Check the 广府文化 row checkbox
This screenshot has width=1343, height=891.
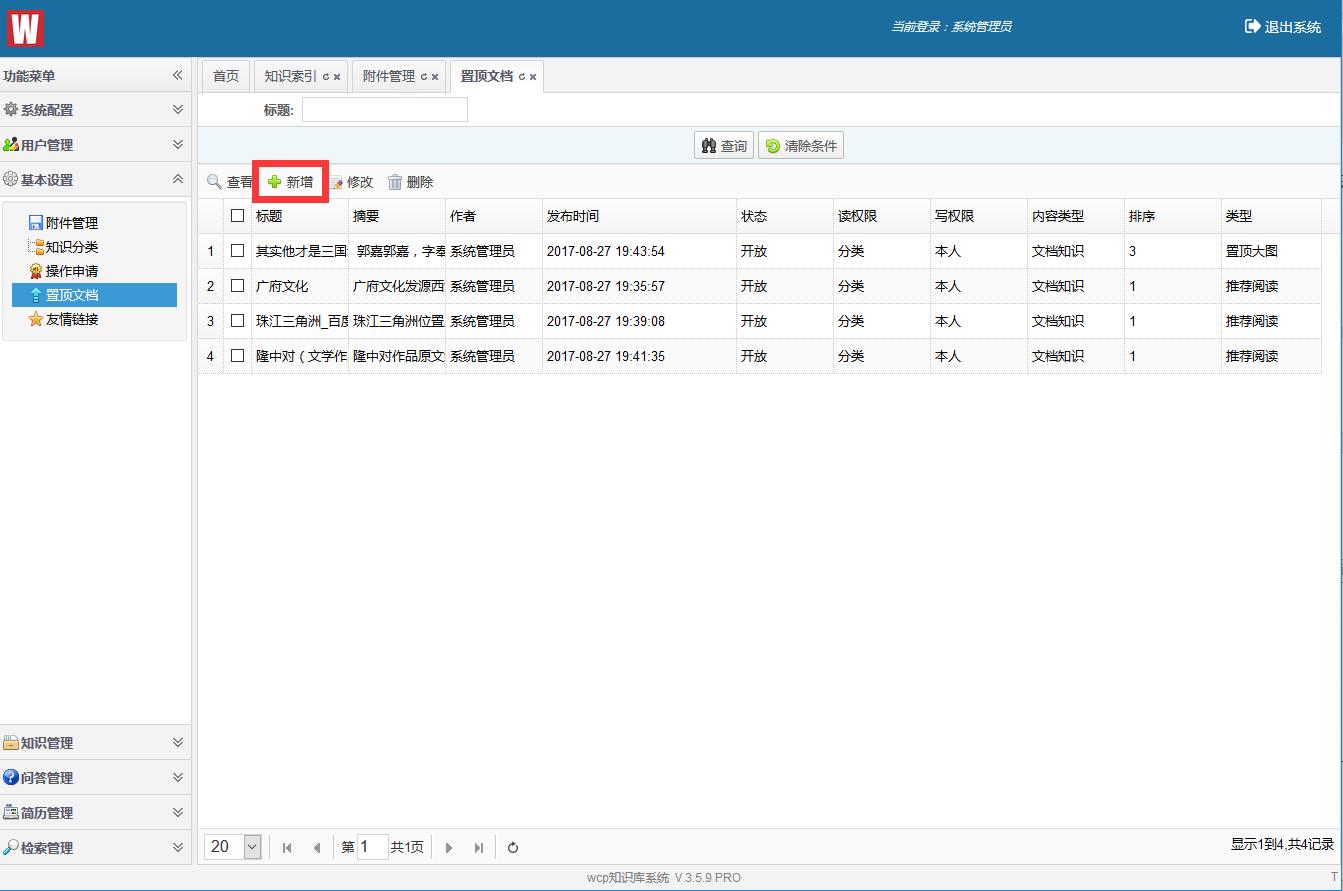[x=237, y=285]
